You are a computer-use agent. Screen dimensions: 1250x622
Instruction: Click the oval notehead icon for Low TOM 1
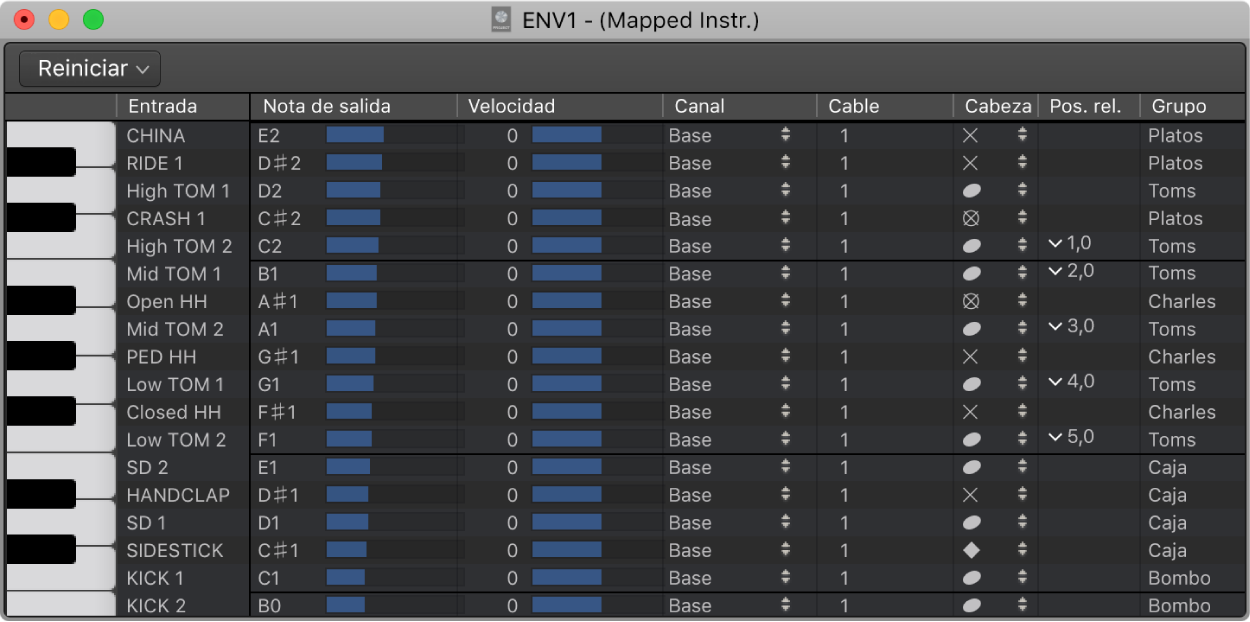[970, 384]
